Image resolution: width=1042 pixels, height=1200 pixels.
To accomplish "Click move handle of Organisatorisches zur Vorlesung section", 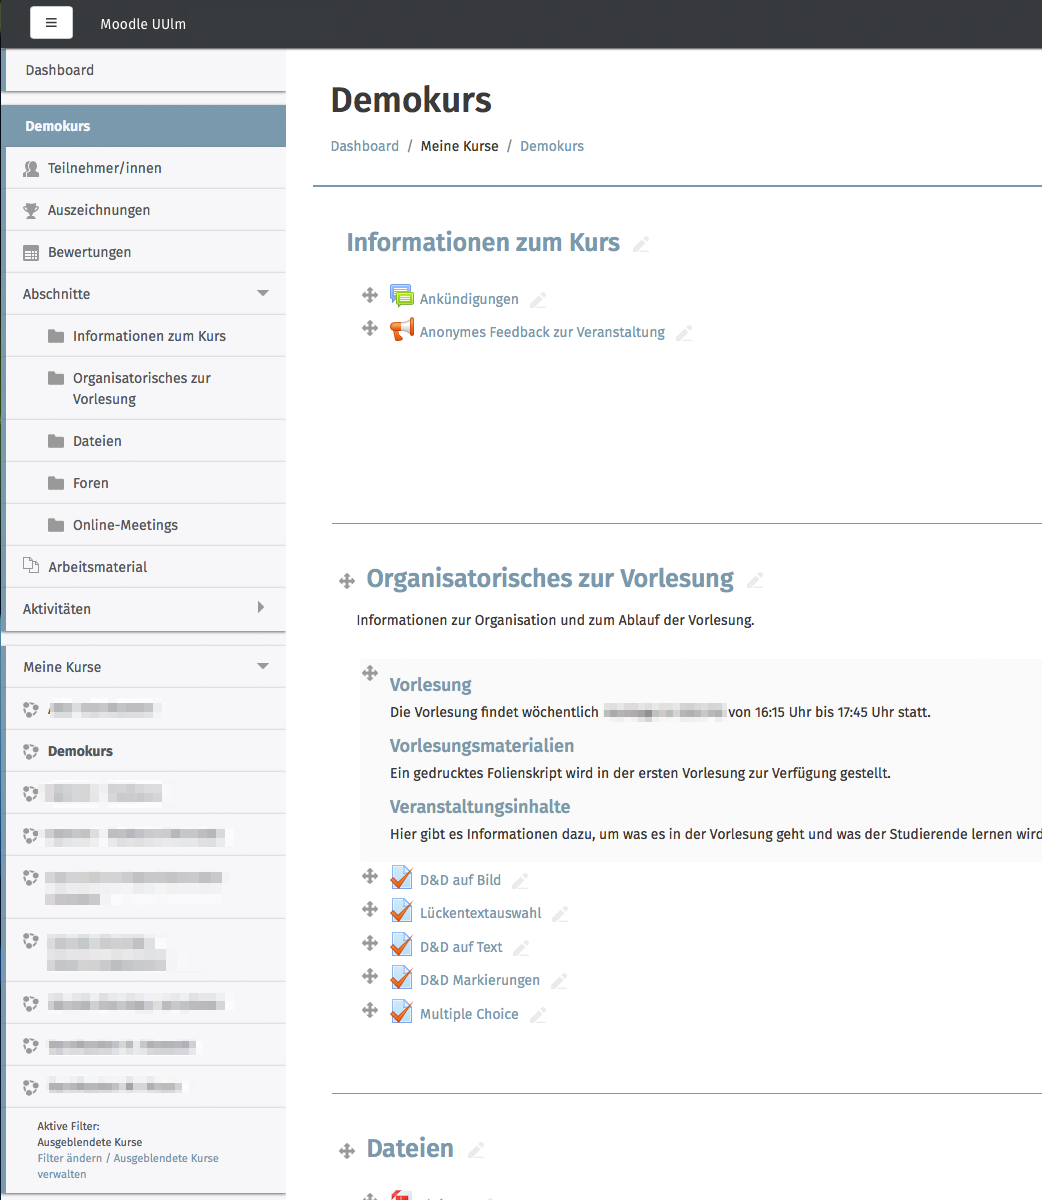I will (x=347, y=581).
